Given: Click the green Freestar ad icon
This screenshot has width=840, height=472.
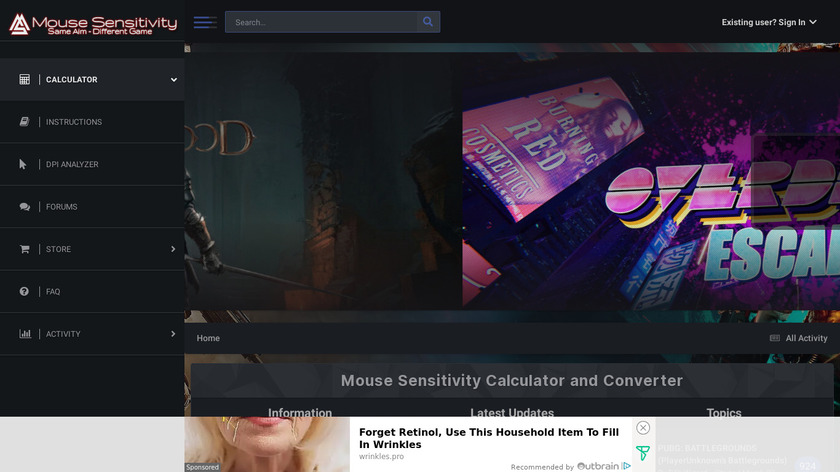Looking at the screenshot, I should tap(643, 453).
